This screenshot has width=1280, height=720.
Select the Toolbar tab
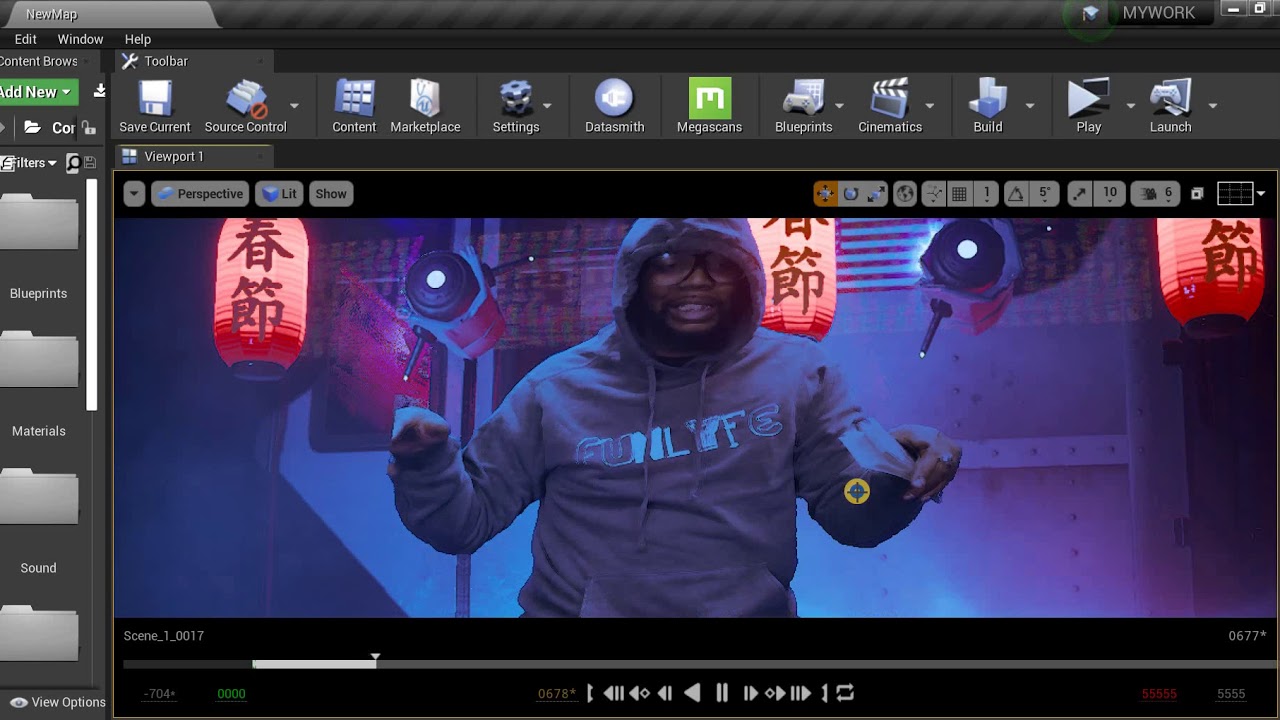(193, 61)
